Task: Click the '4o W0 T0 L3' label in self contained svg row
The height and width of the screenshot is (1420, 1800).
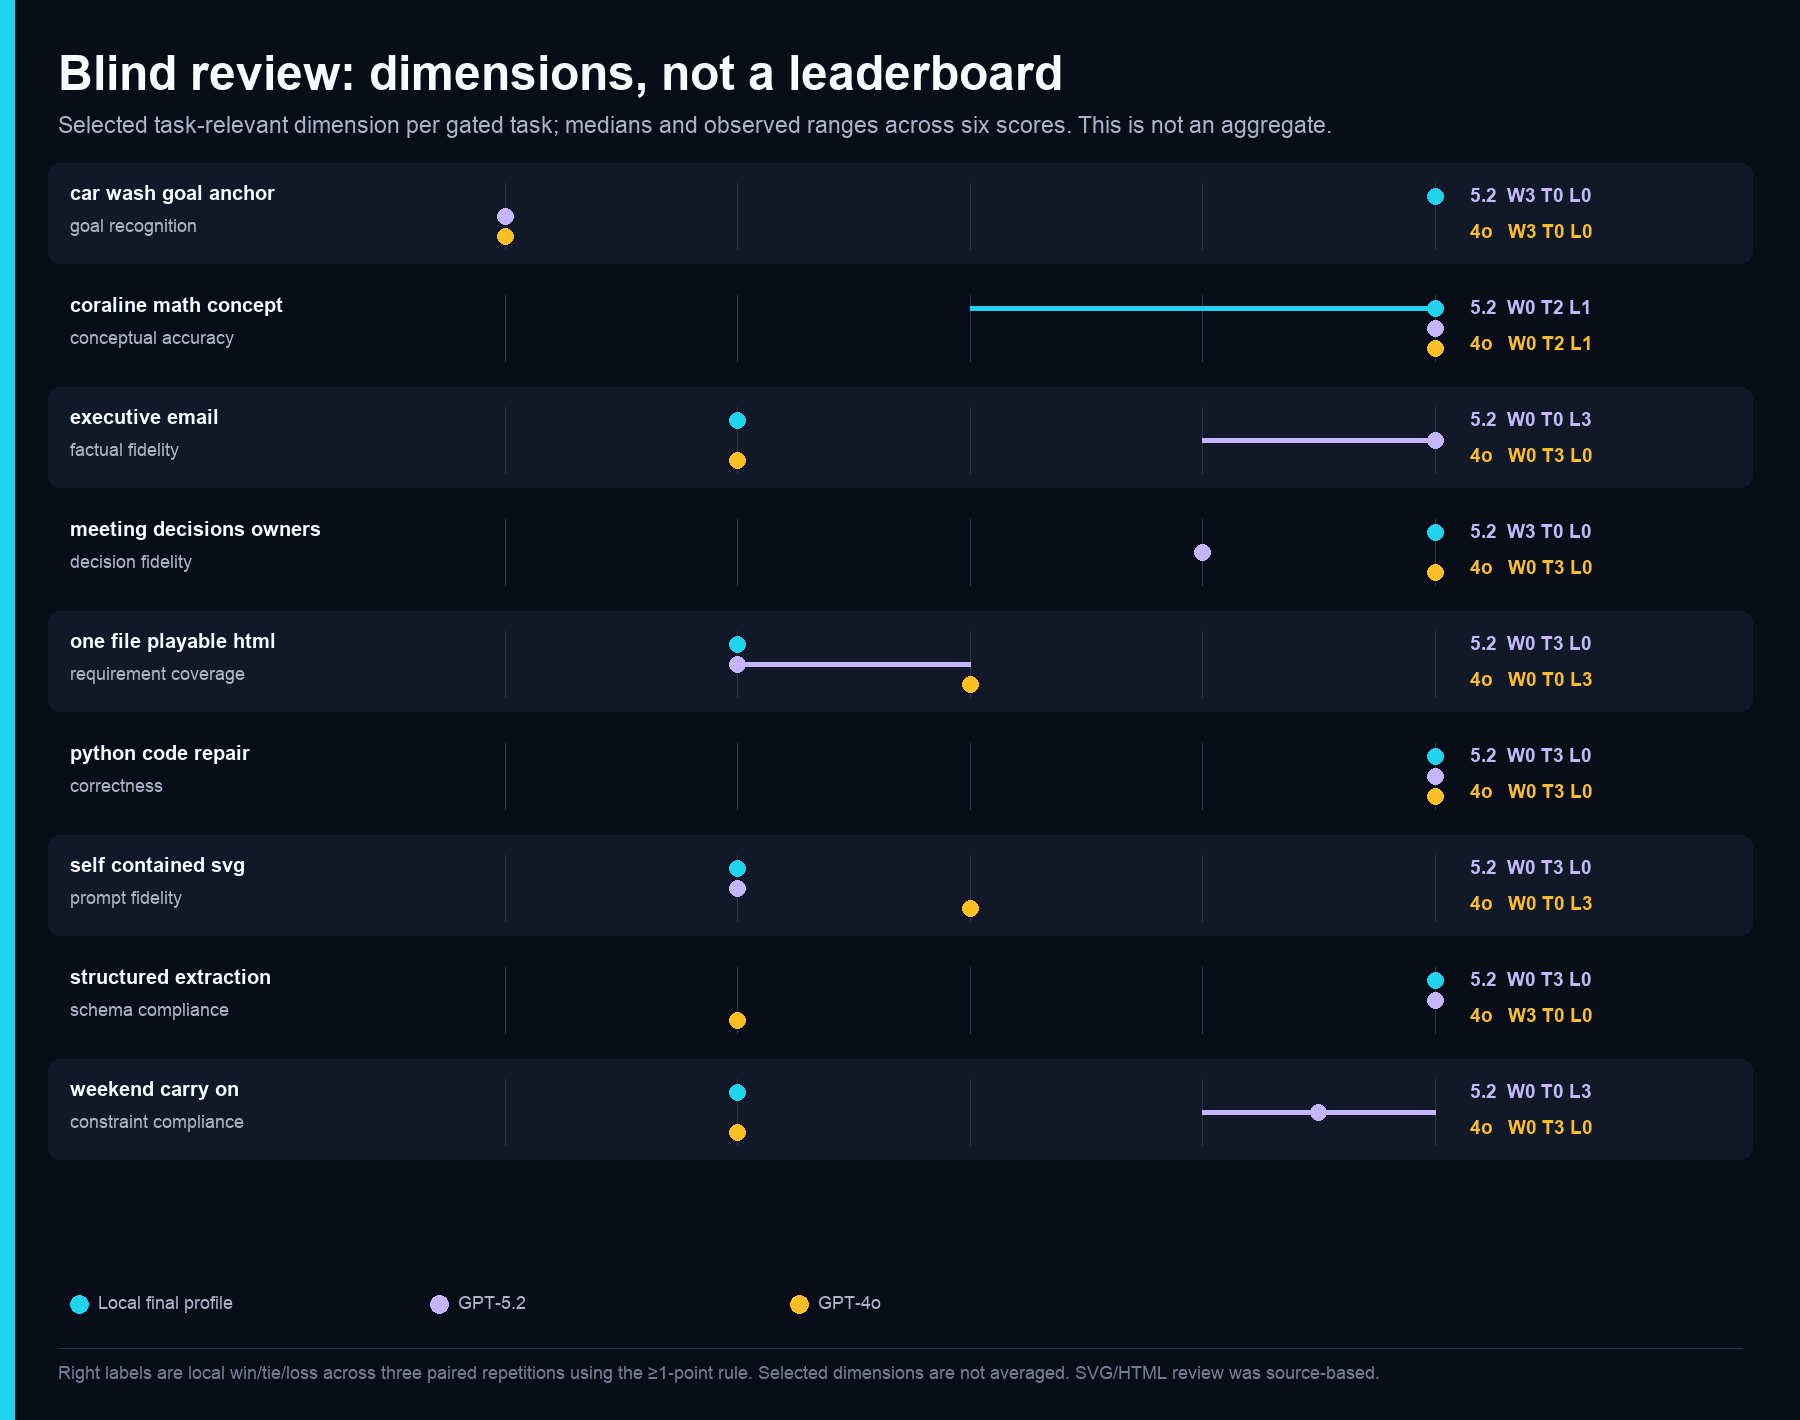Action: [x=1531, y=903]
